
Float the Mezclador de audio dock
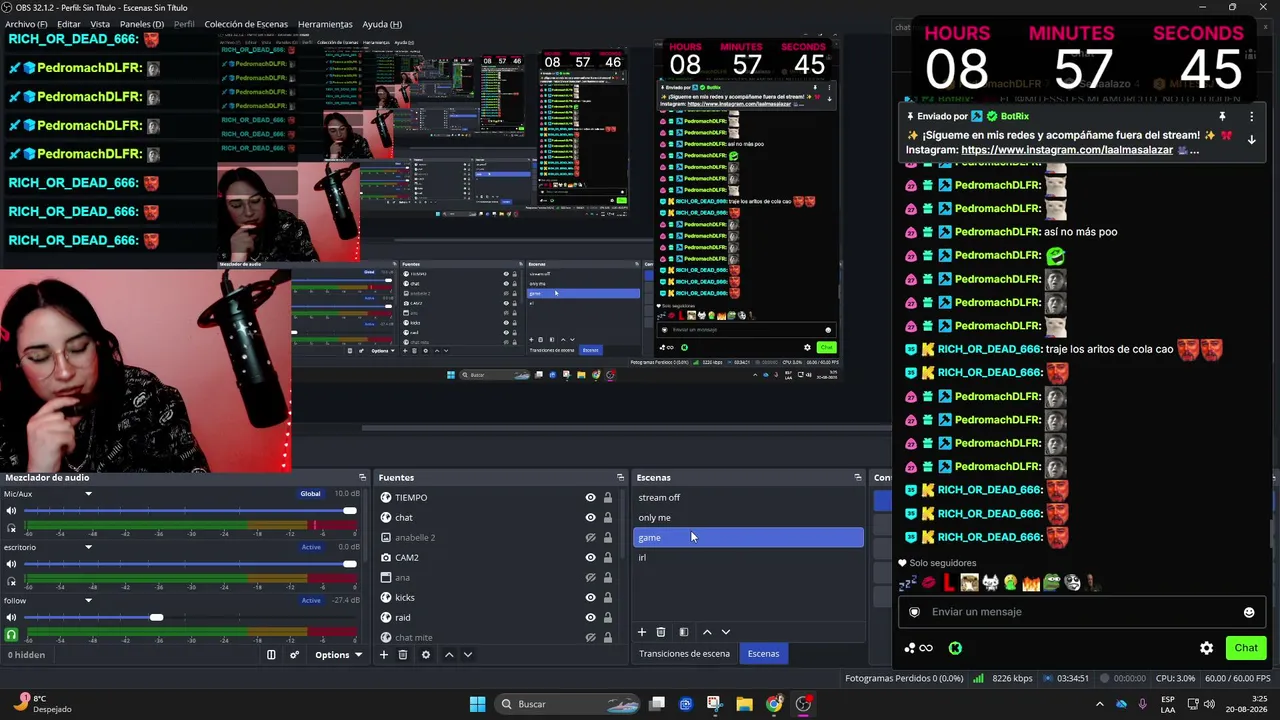(x=362, y=478)
